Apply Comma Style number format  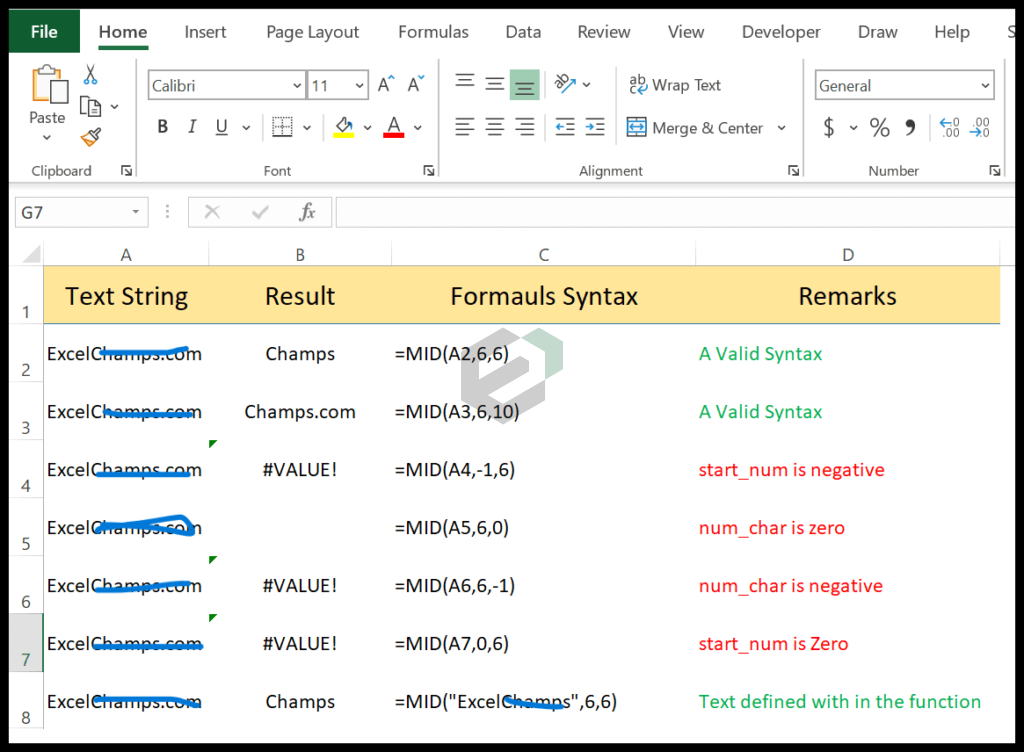pyautogui.click(x=910, y=127)
